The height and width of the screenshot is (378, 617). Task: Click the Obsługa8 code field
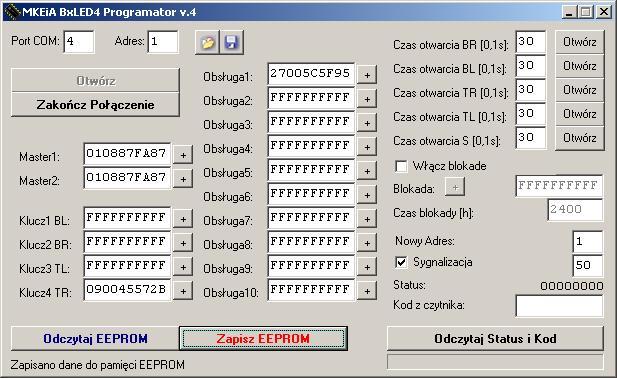click(x=311, y=242)
